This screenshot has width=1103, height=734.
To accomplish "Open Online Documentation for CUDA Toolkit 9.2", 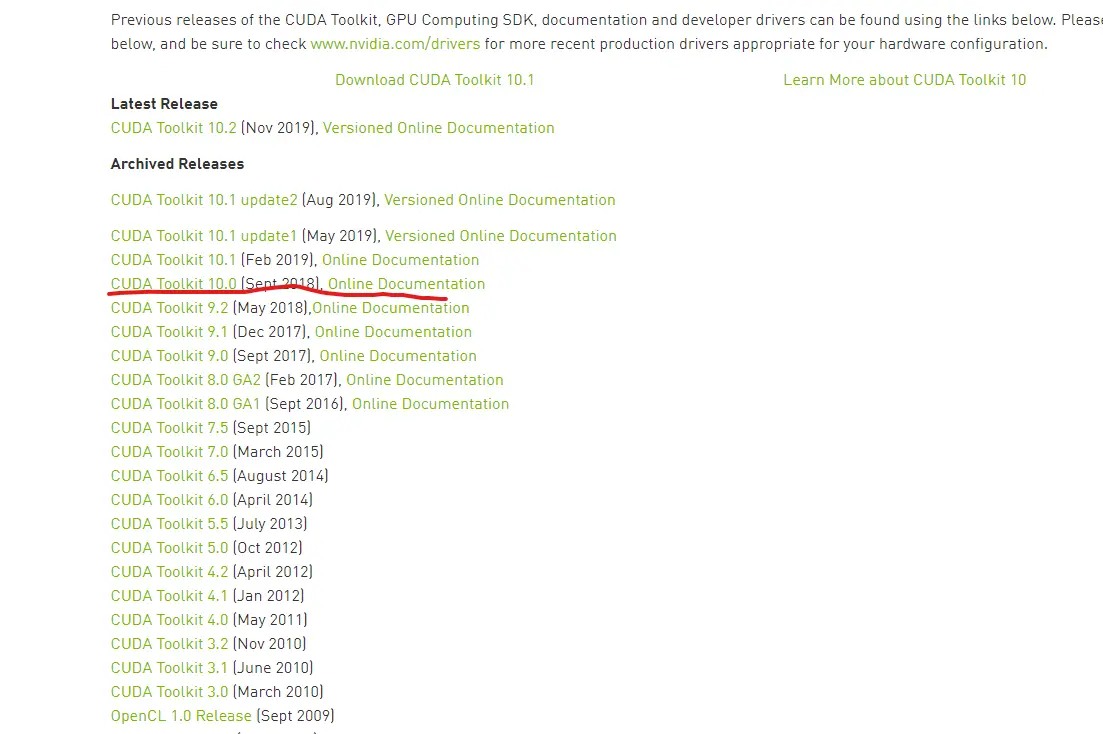I will [x=390, y=308].
